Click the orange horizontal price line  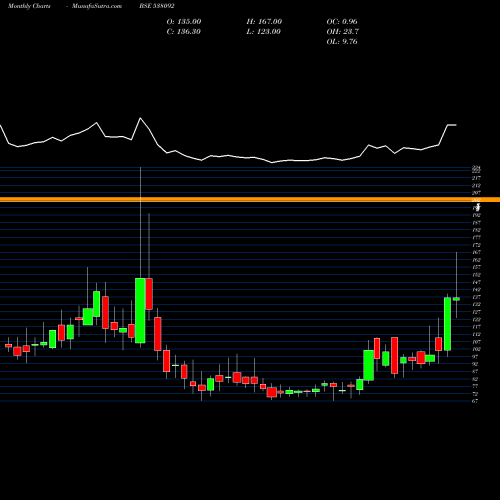coord(250,200)
